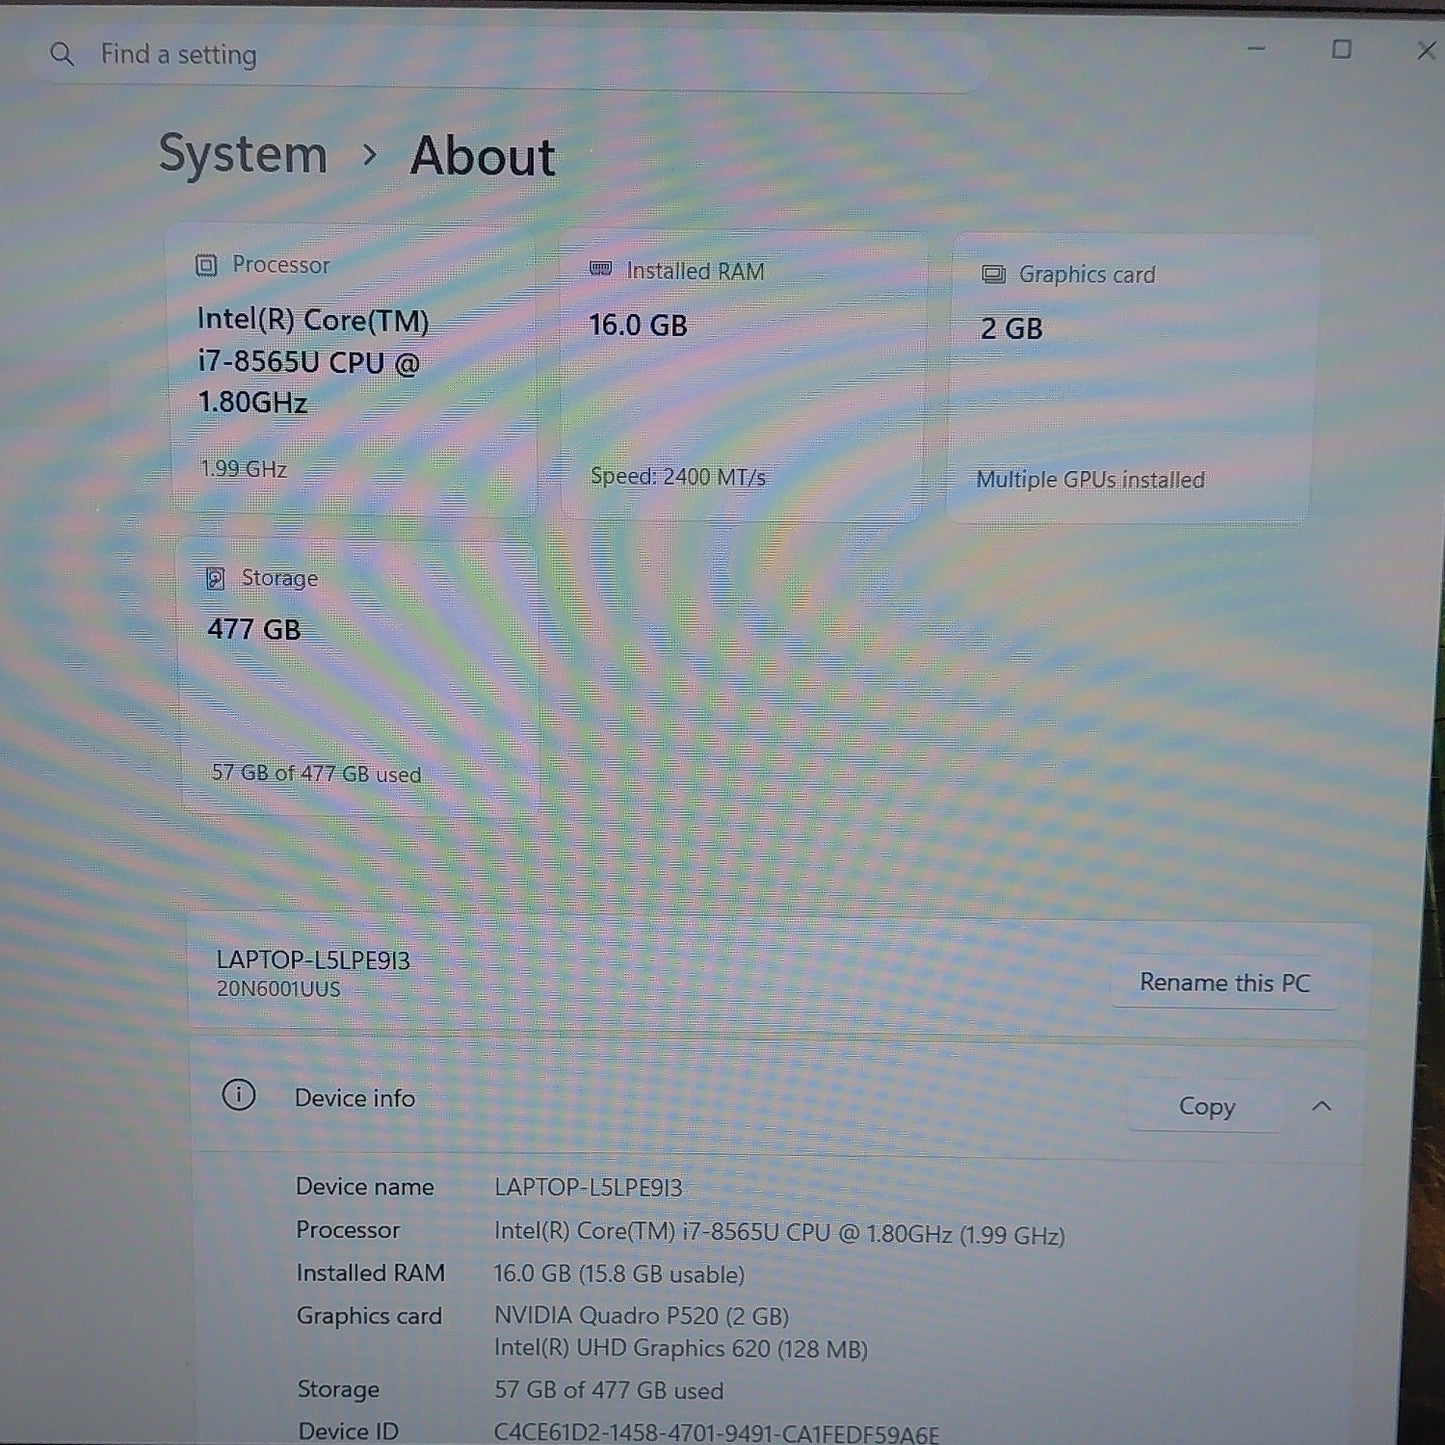Image resolution: width=1445 pixels, height=1445 pixels.
Task: Copy the device info
Action: coord(1206,1106)
